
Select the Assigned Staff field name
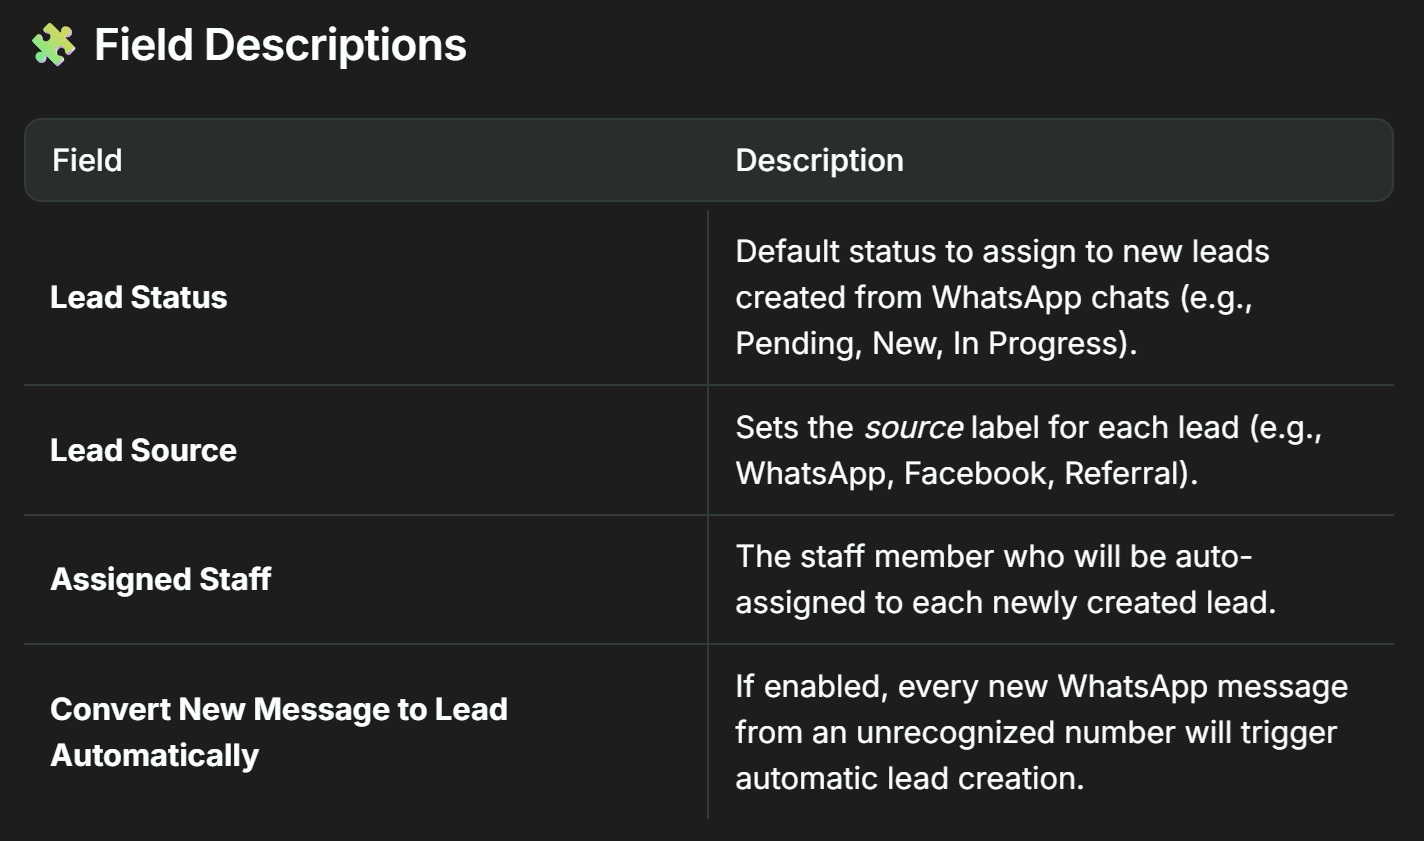pyautogui.click(x=161, y=579)
